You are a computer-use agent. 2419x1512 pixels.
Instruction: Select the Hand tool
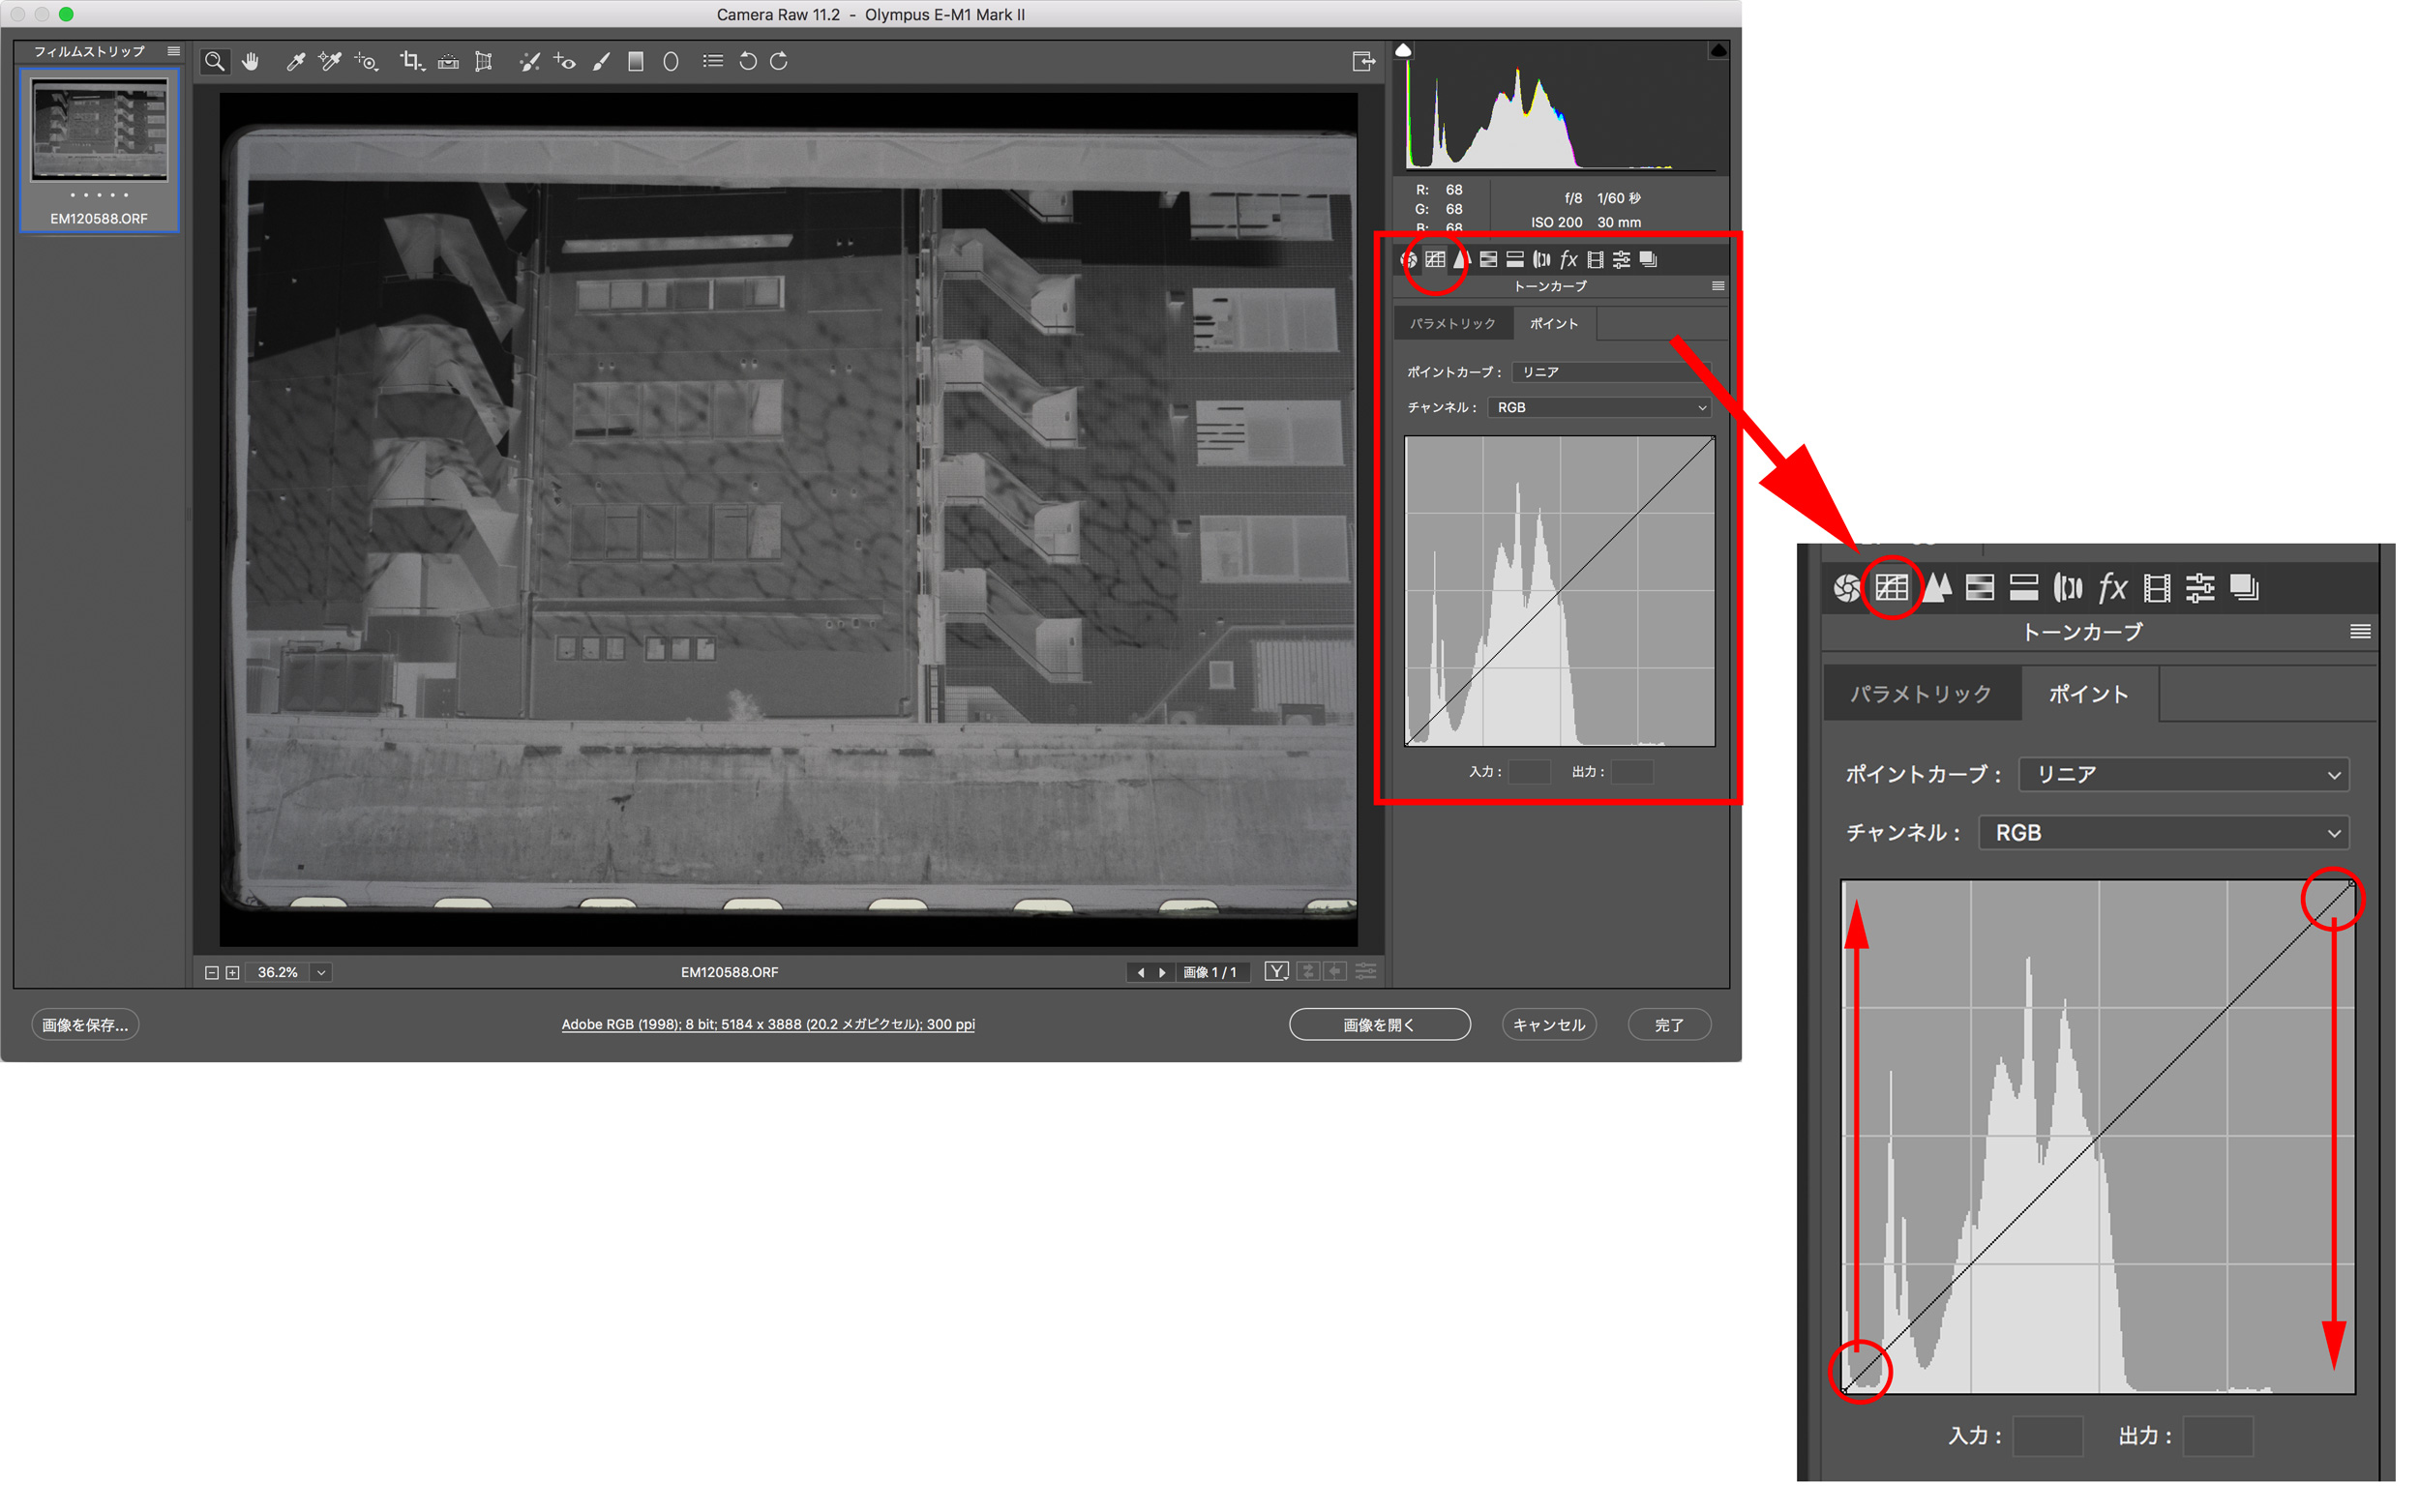251,62
